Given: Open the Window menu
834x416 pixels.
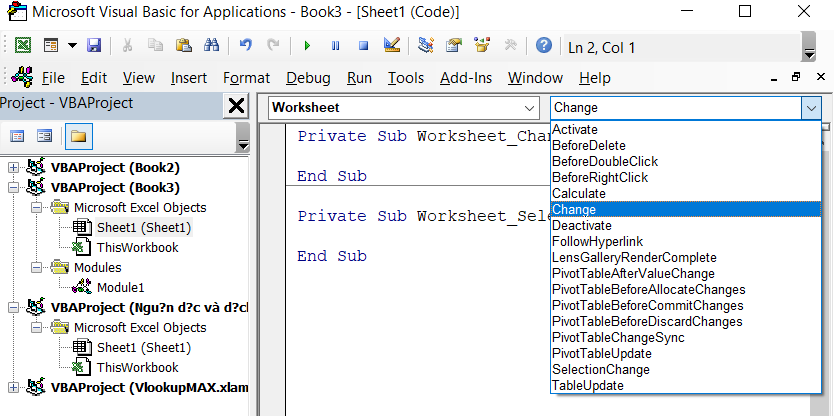Looking at the screenshot, I should 535,78.
